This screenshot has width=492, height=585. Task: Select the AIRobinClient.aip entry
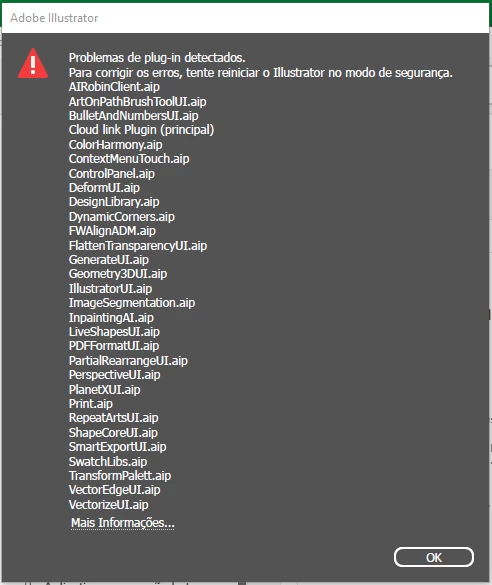[x=114, y=87]
